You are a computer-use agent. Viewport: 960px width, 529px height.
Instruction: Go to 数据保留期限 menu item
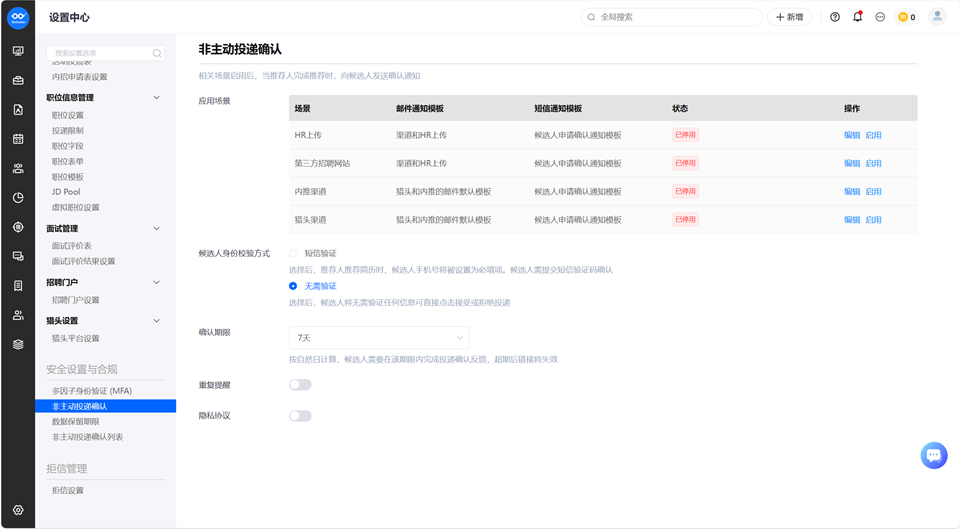coord(75,421)
